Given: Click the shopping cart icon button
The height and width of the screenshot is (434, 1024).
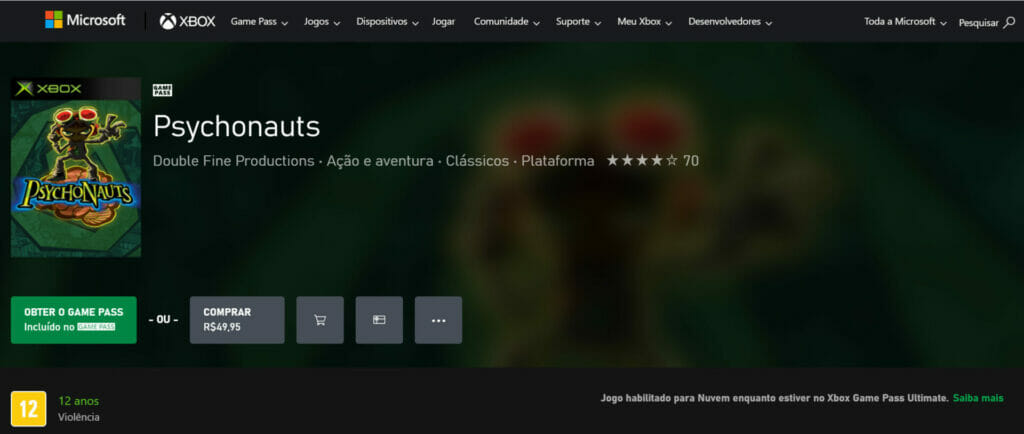Looking at the screenshot, I should click(x=320, y=320).
